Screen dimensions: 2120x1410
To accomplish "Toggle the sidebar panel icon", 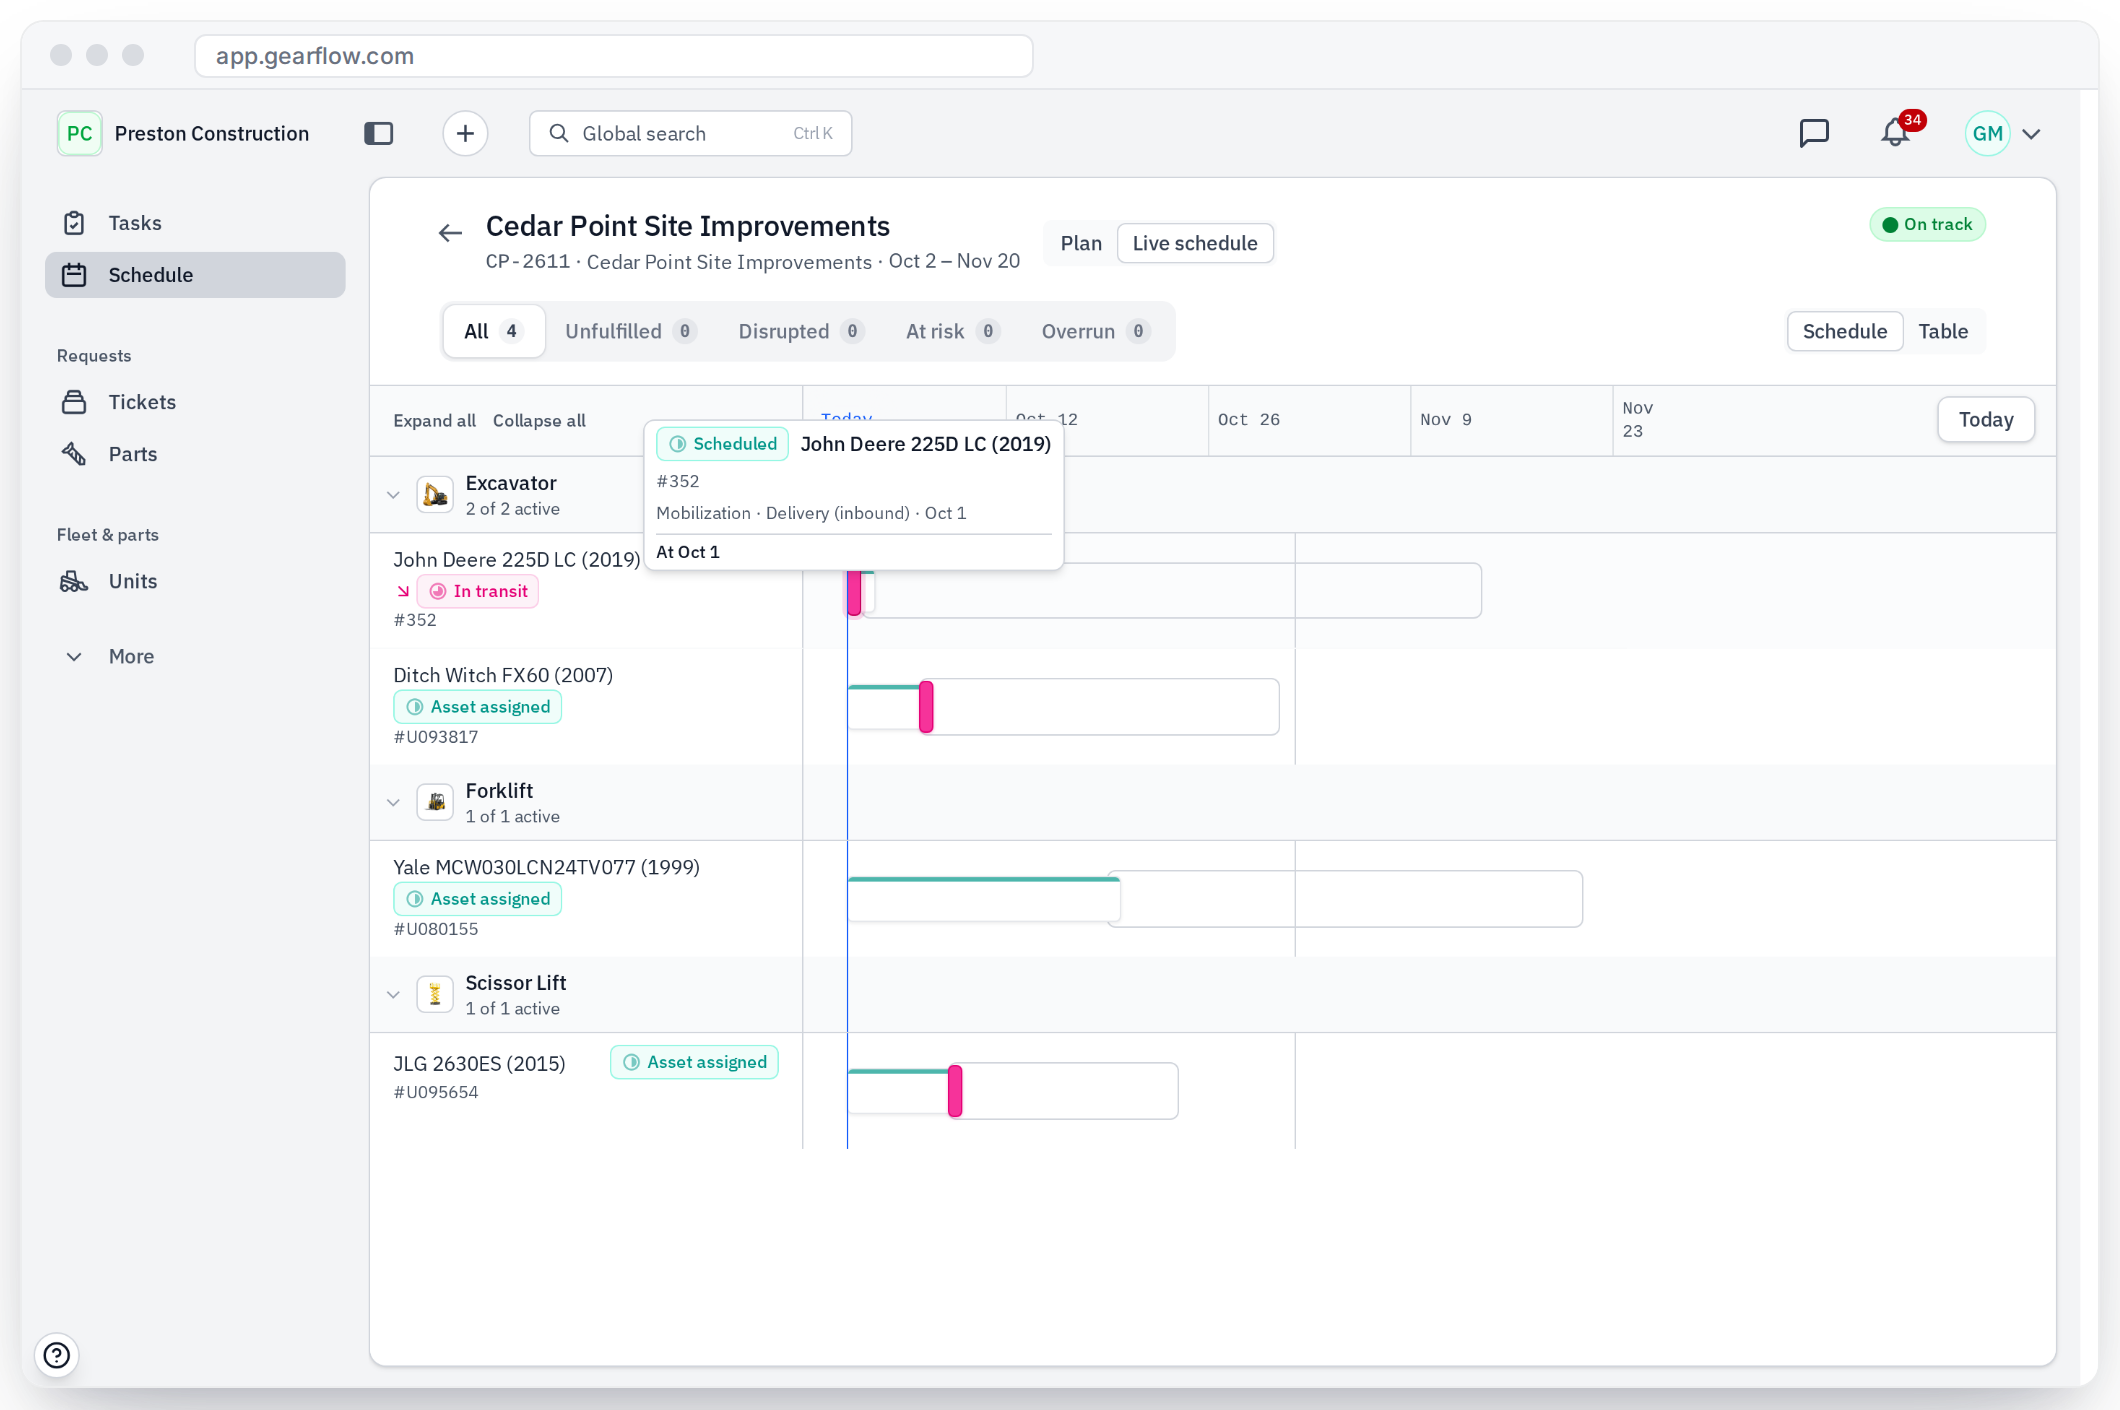I will point(379,133).
